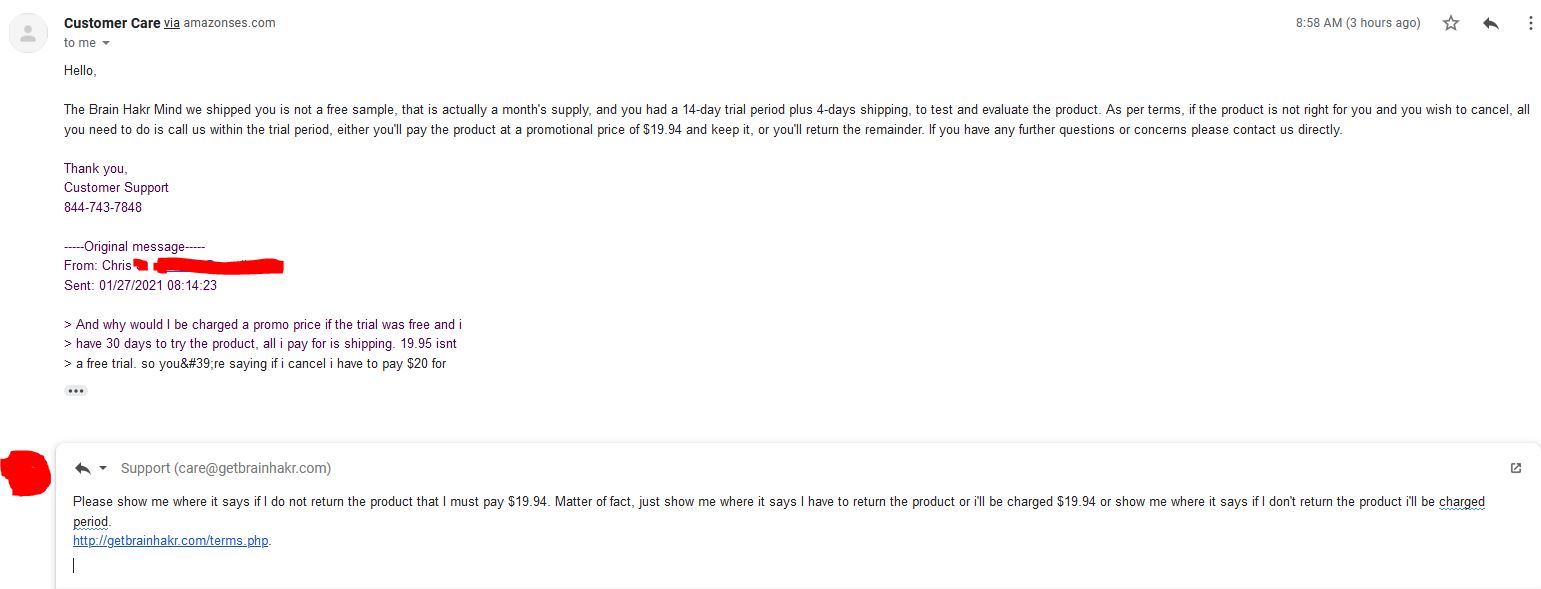Expand the "to me" recipient details arrow
The image size is (1541, 589).
(106, 43)
